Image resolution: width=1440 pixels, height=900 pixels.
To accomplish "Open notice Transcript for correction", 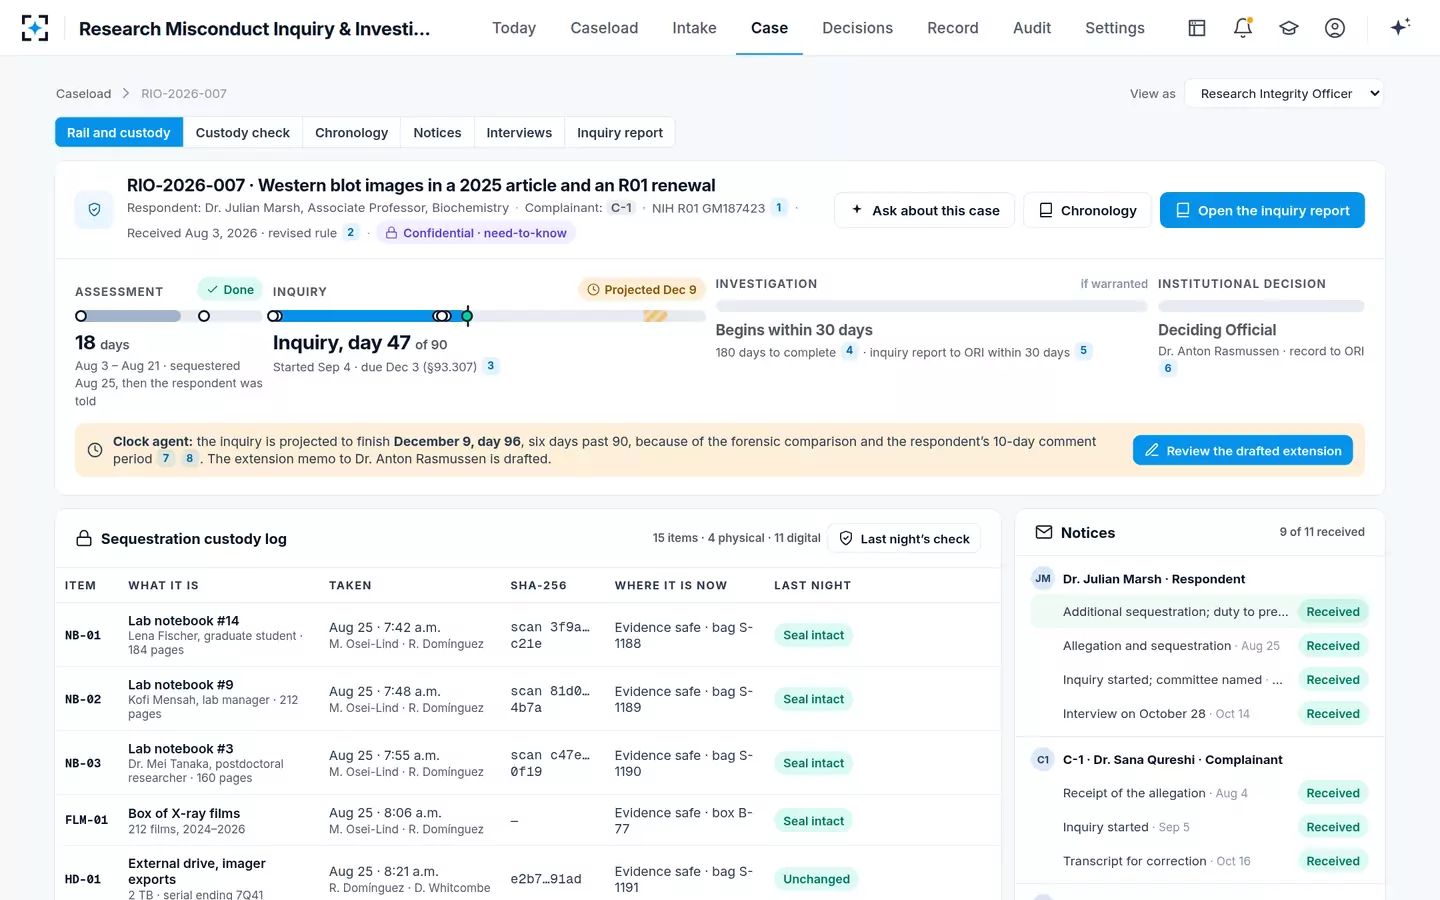I will coord(1200,861).
